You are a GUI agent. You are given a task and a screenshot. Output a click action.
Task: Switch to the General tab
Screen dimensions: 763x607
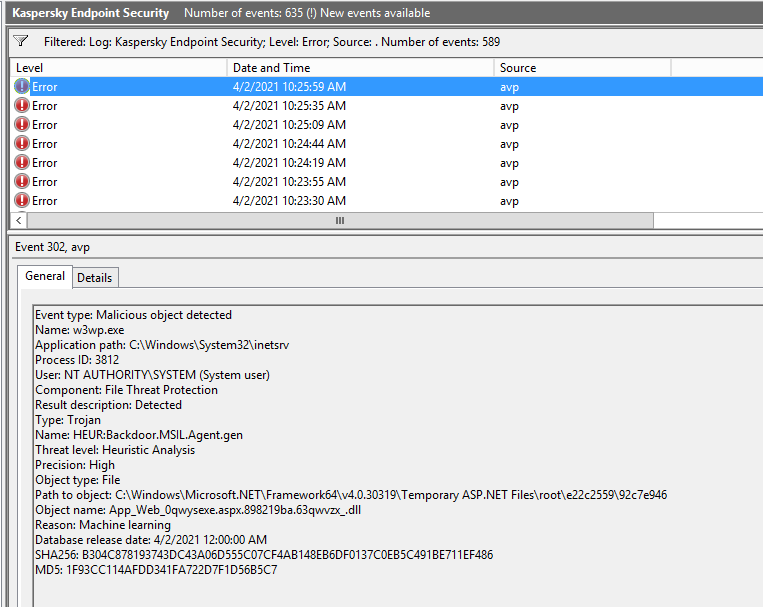45,276
